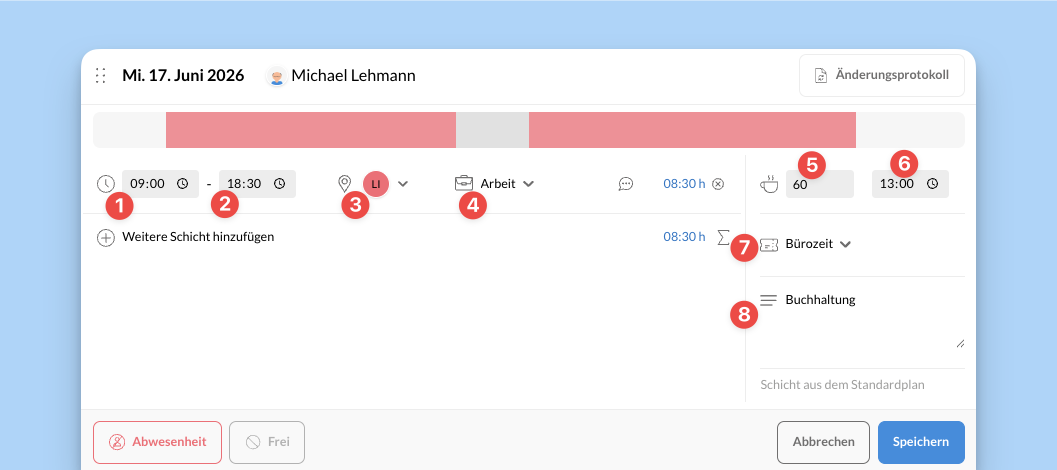The image size is (1057, 470).
Task: Click Michael Lehmann's avatar picture
Action: click(x=276, y=76)
